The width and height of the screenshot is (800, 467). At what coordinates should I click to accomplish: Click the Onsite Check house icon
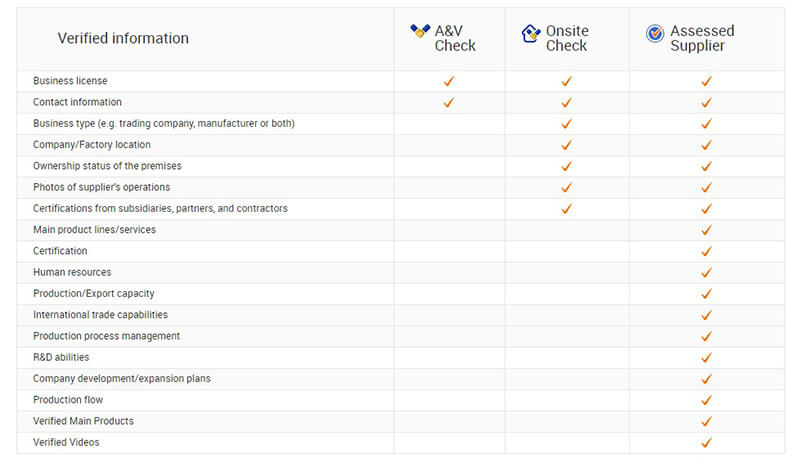click(x=531, y=34)
